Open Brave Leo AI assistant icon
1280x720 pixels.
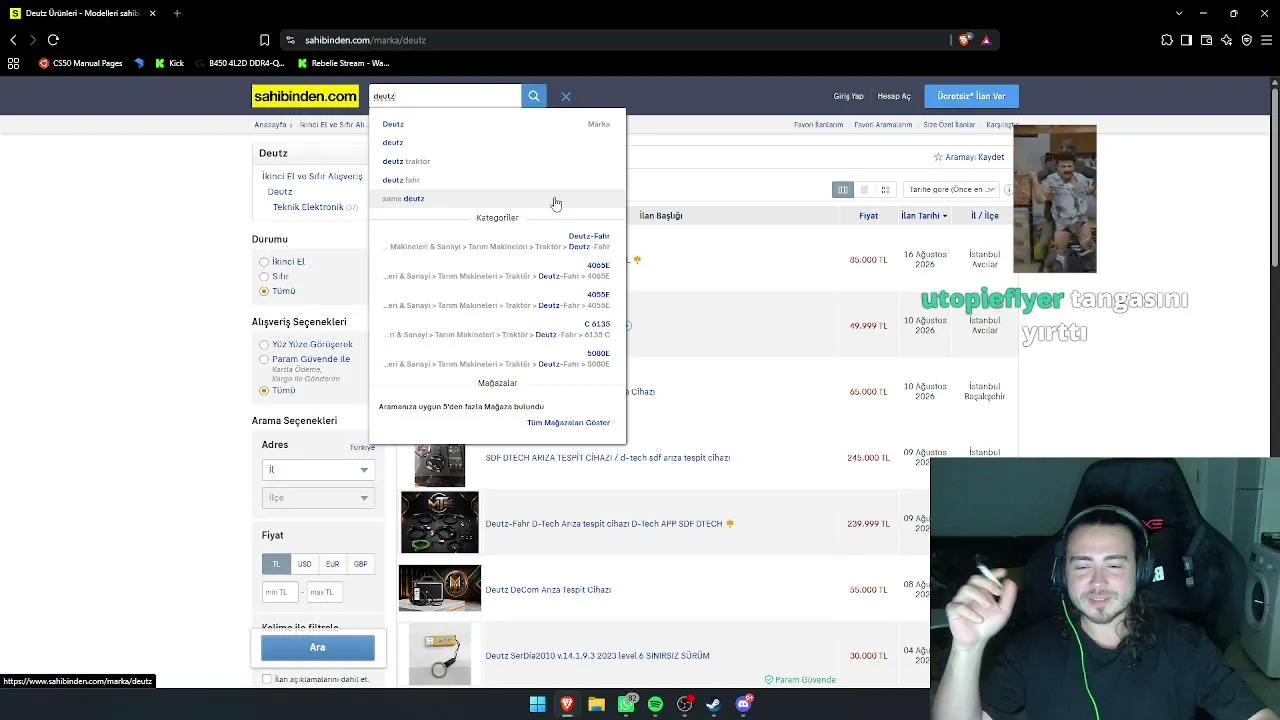(x=1226, y=40)
